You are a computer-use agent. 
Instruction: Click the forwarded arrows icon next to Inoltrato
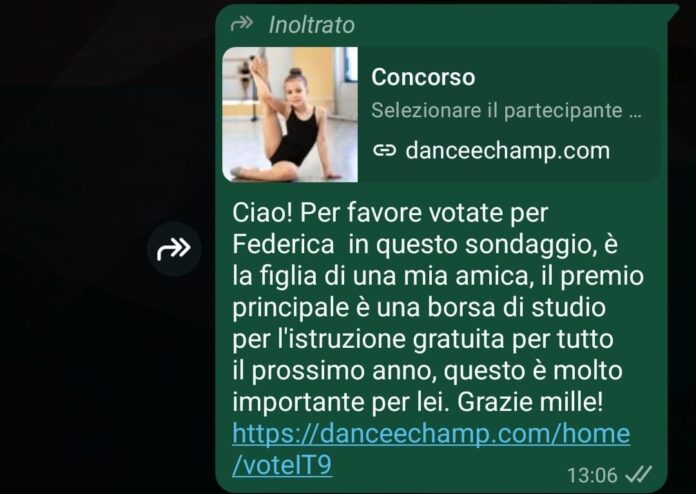pyautogui.click(x=242, y=24)
